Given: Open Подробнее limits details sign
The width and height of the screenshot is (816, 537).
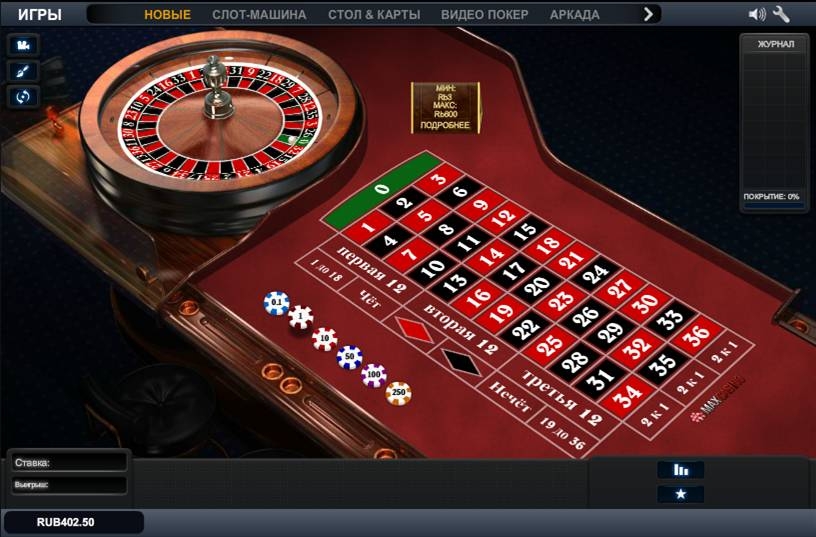Looking at the screenshot, I should tap(445, 125).
